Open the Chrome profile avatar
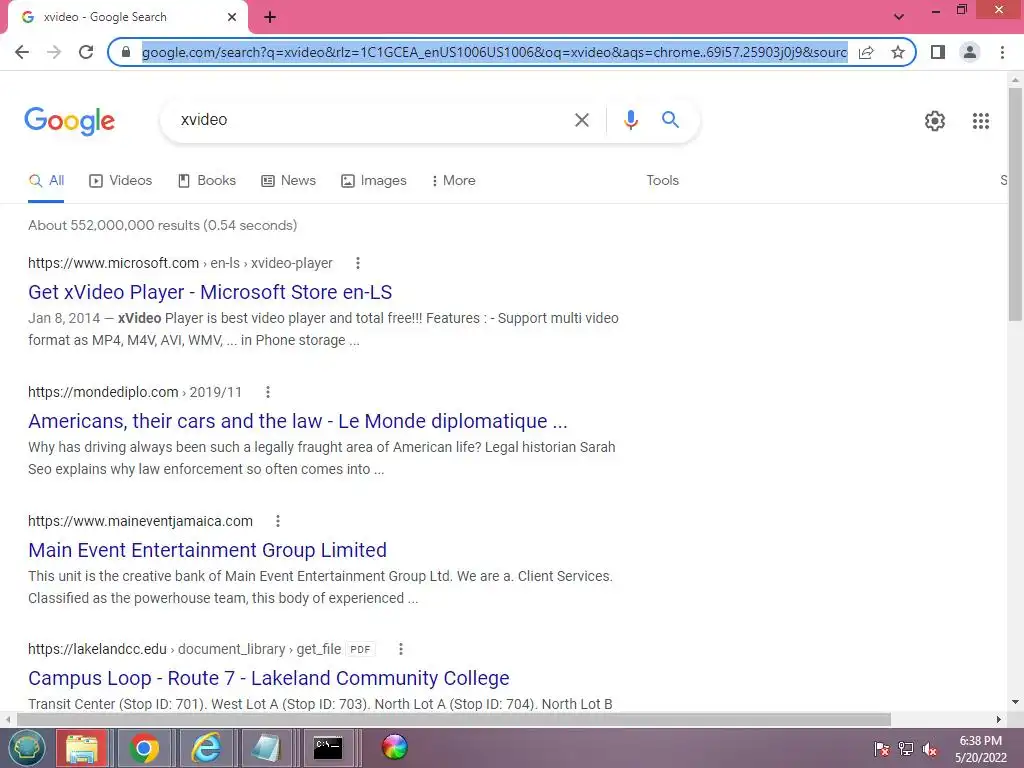Screen dimensions: 1024x768 (x=970, y=52)
